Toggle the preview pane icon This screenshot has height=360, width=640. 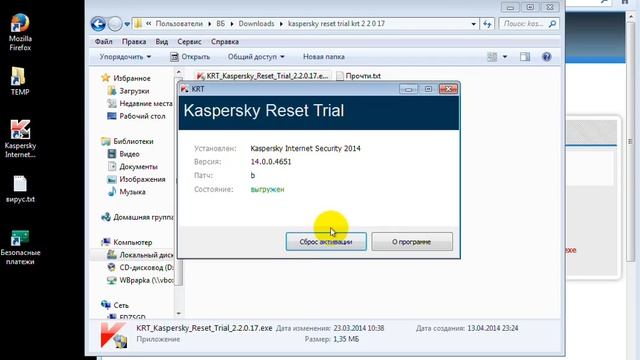tap(525, 57)
